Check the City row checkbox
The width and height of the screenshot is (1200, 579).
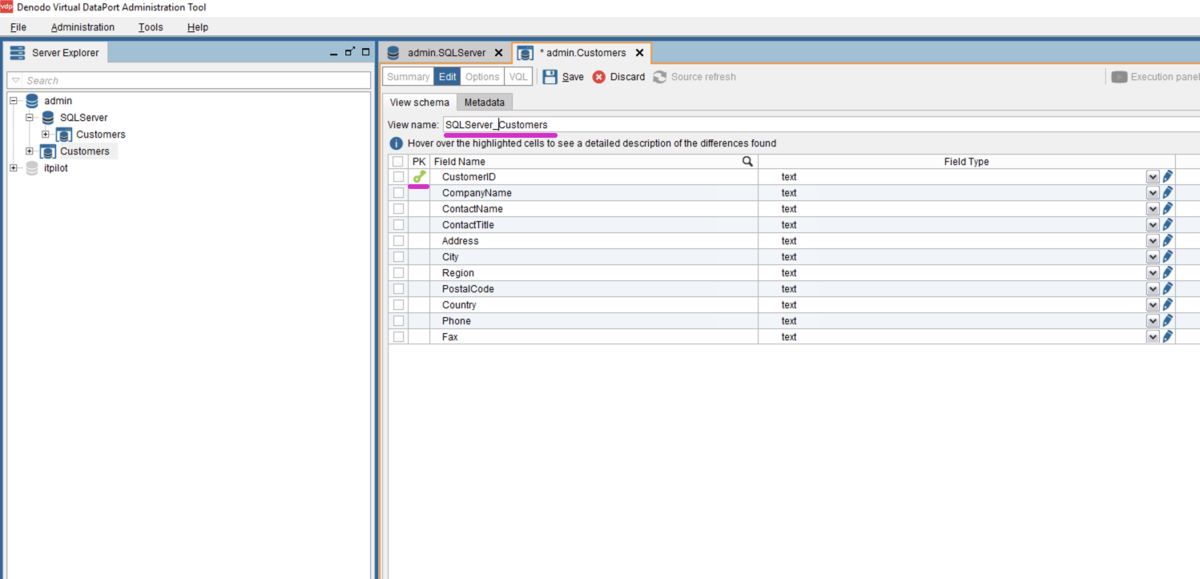click(398, 257)
